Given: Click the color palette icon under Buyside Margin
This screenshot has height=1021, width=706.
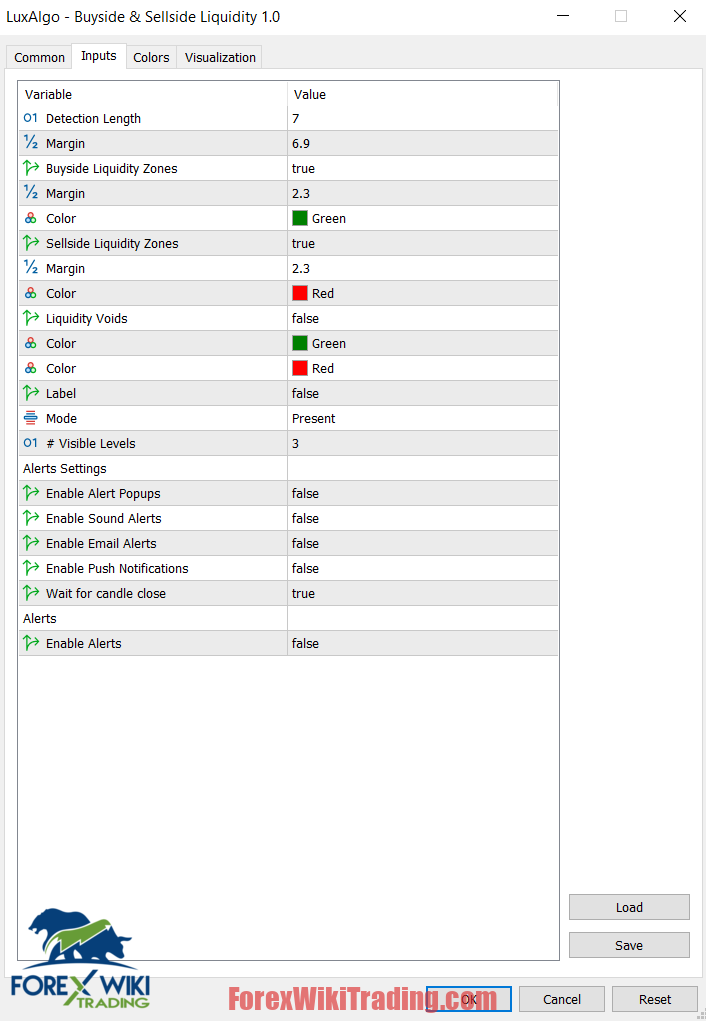Looking at the screenshot, I should click(31, 218).
